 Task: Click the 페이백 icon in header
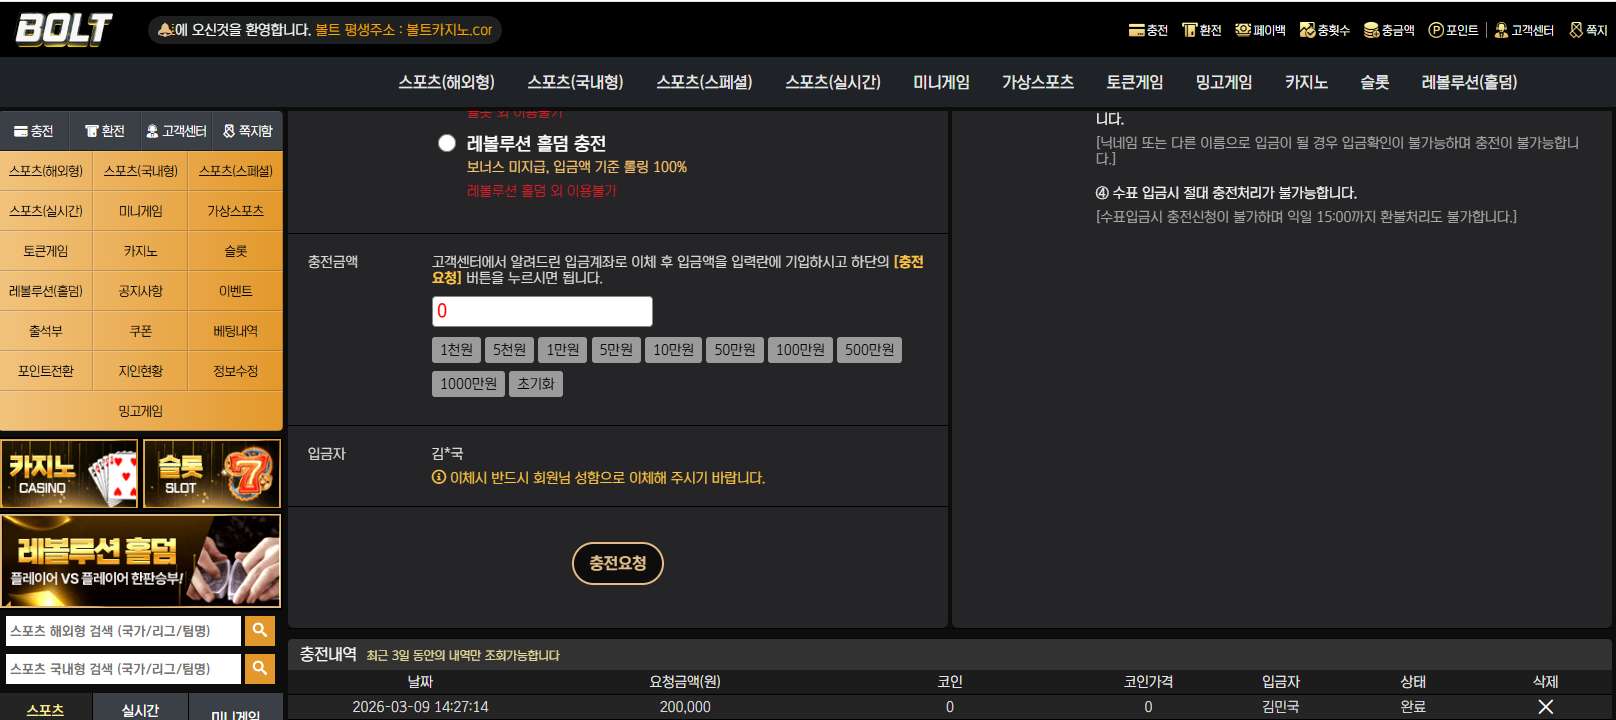click(x=1243, y=30)
